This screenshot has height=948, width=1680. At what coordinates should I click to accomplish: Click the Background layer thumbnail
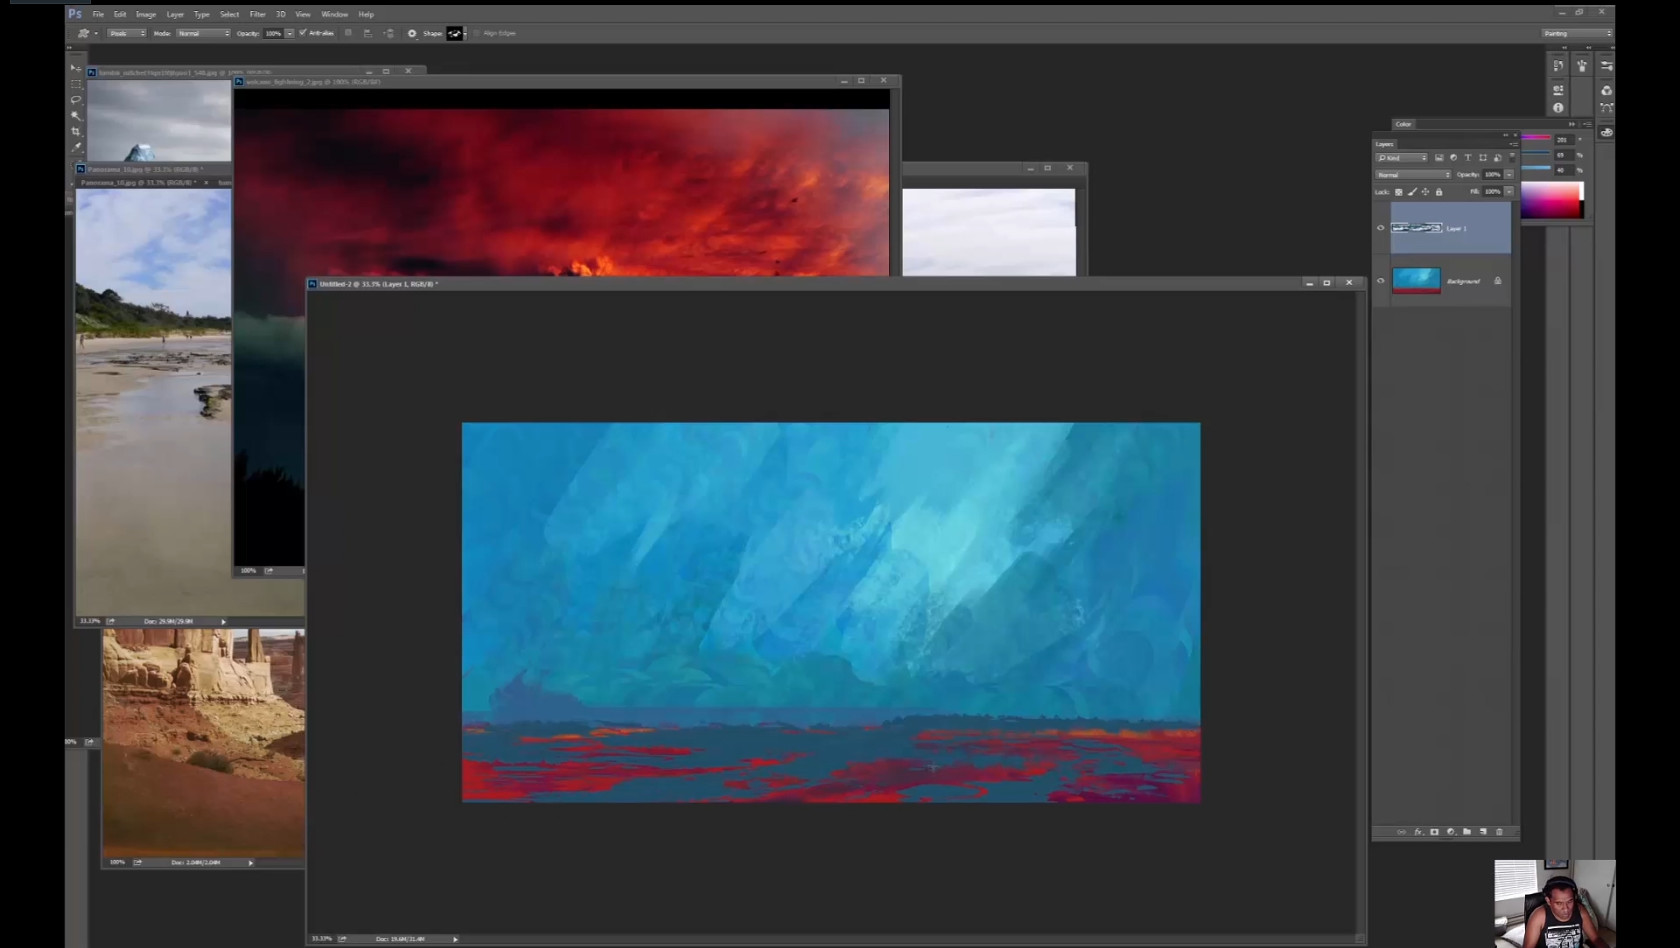tap(1416, 281)
